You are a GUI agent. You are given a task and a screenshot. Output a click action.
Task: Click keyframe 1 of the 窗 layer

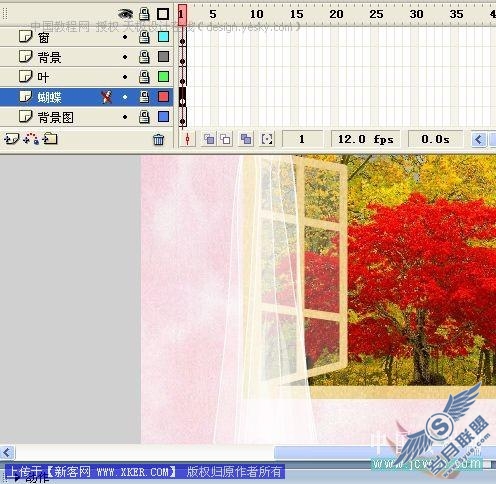(x=182, y=37)
